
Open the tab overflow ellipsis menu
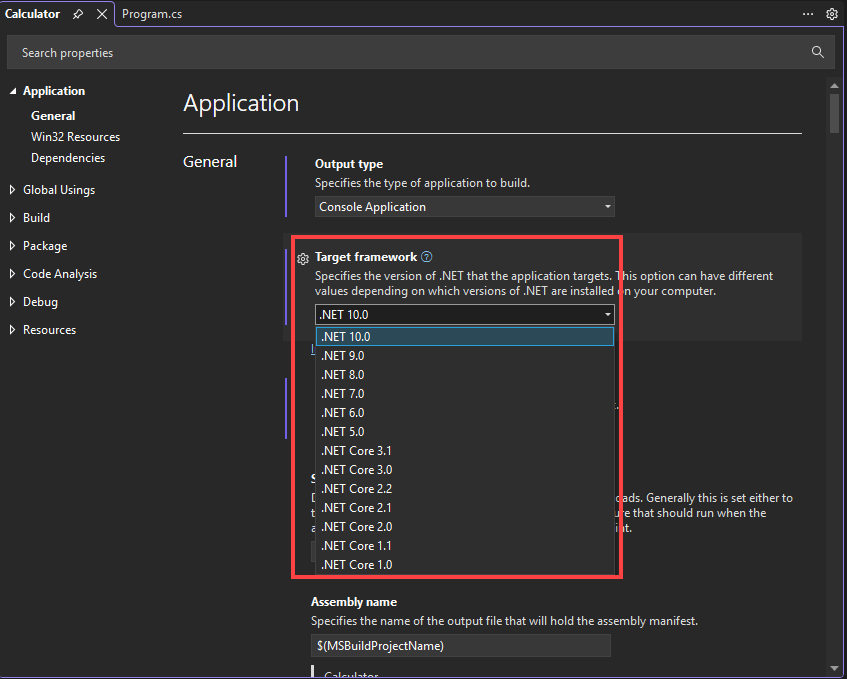coord(808,14)
